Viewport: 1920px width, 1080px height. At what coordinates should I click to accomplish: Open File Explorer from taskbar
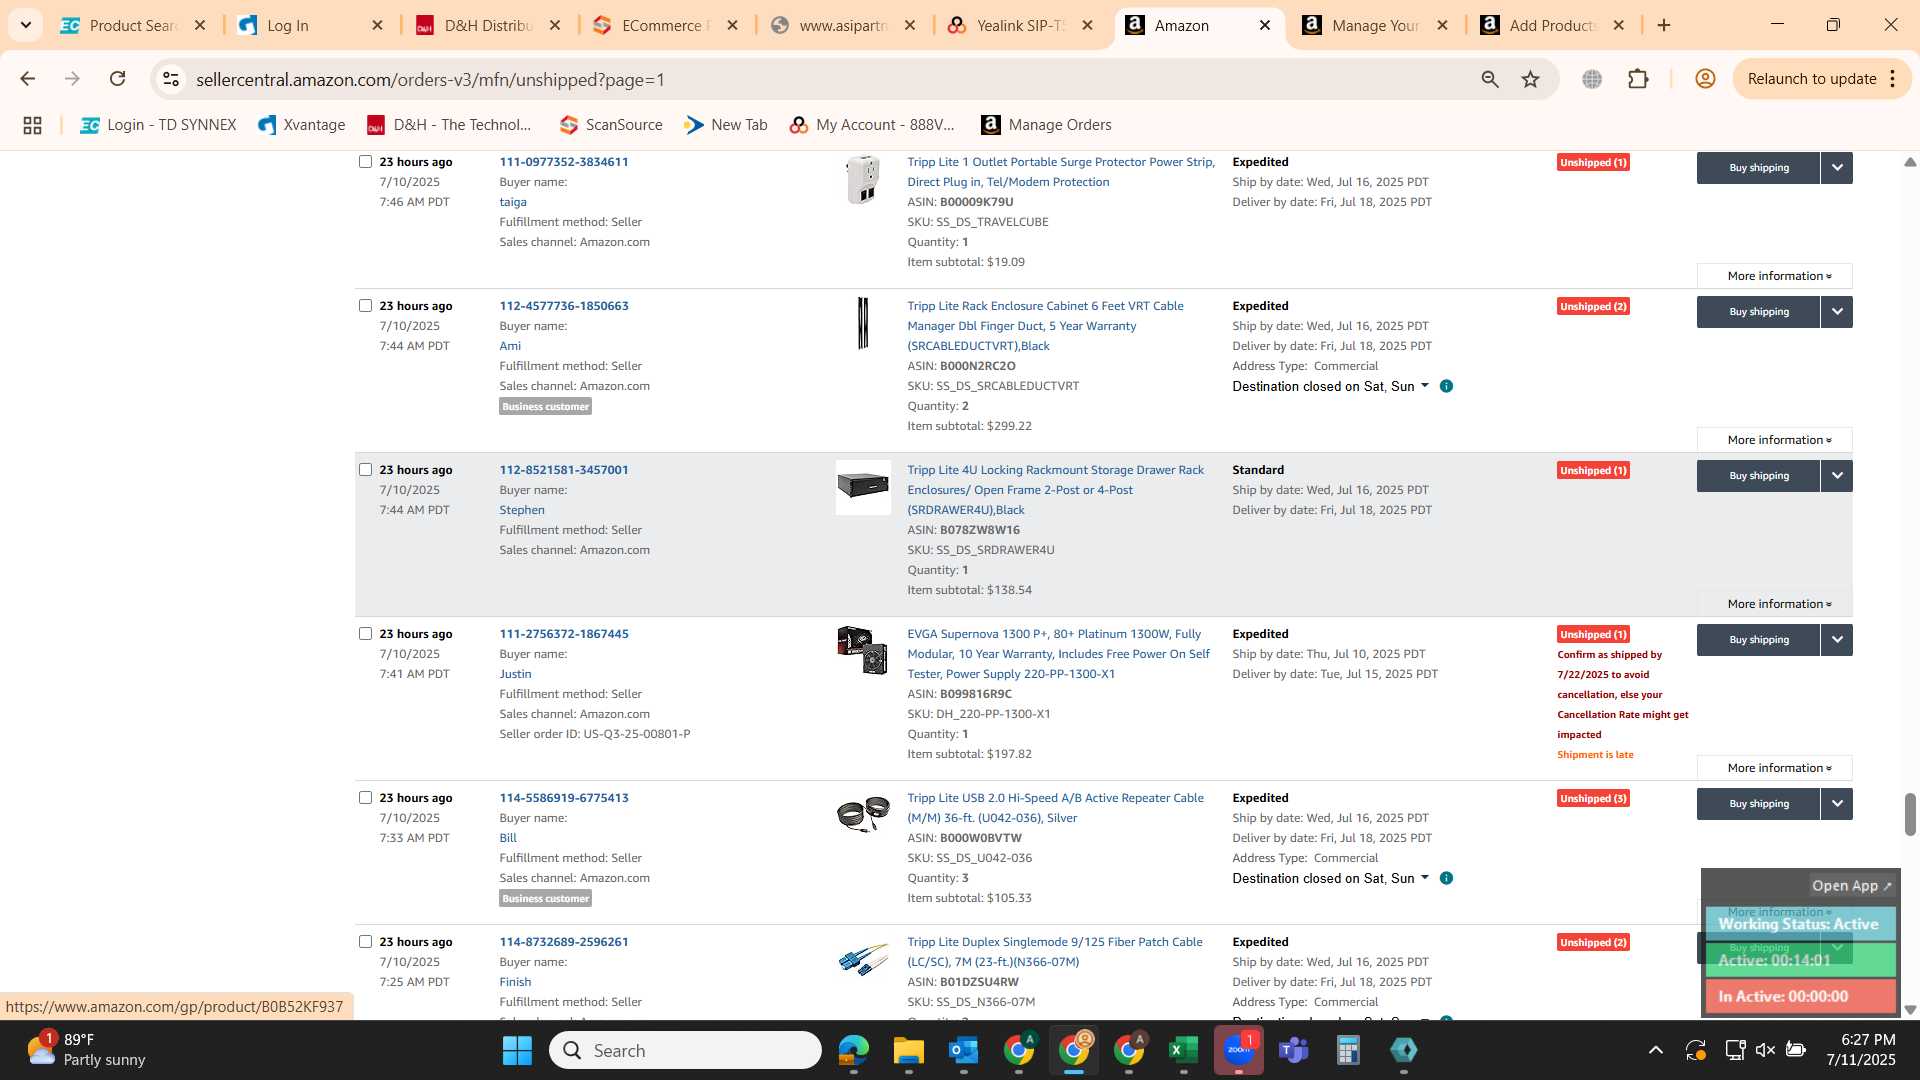(x=908, y=1050)
